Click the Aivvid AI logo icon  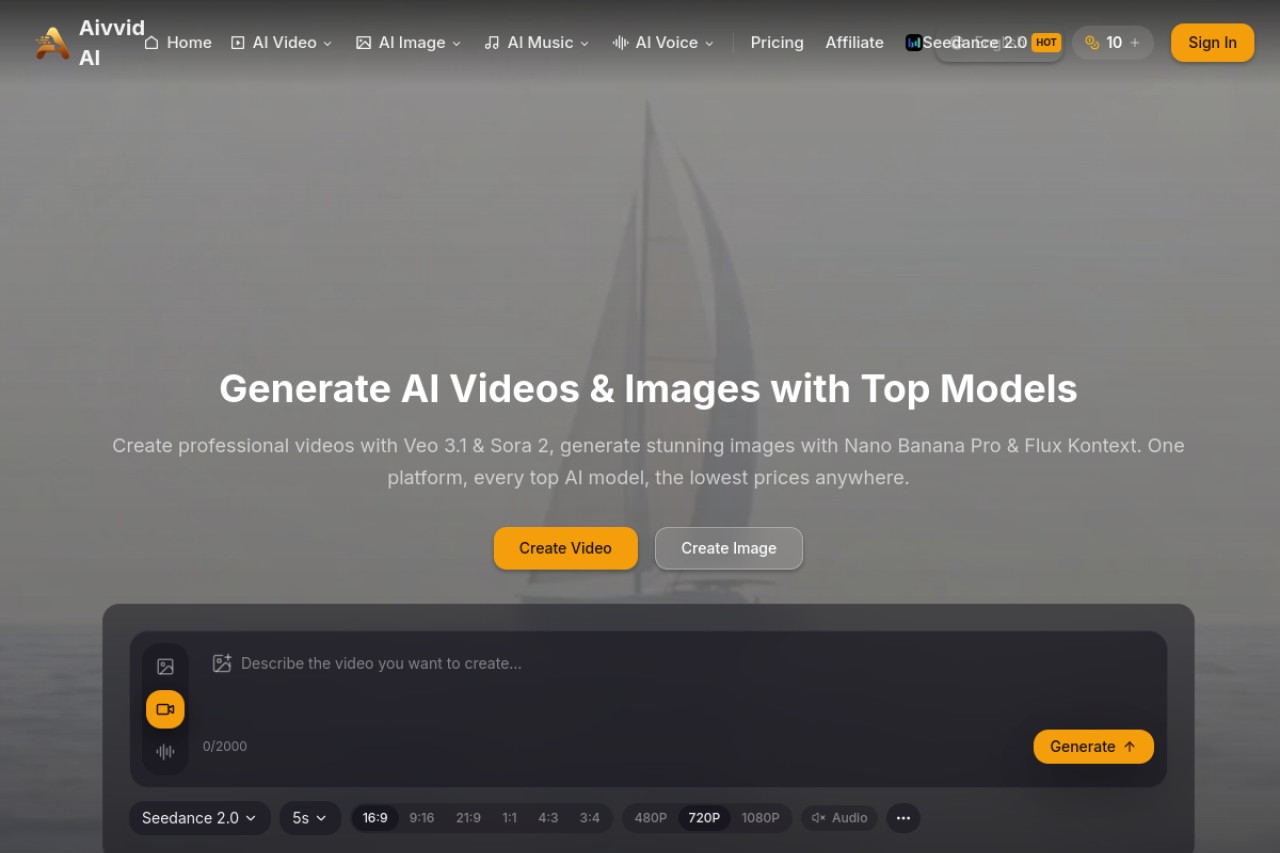pos(52,43)
